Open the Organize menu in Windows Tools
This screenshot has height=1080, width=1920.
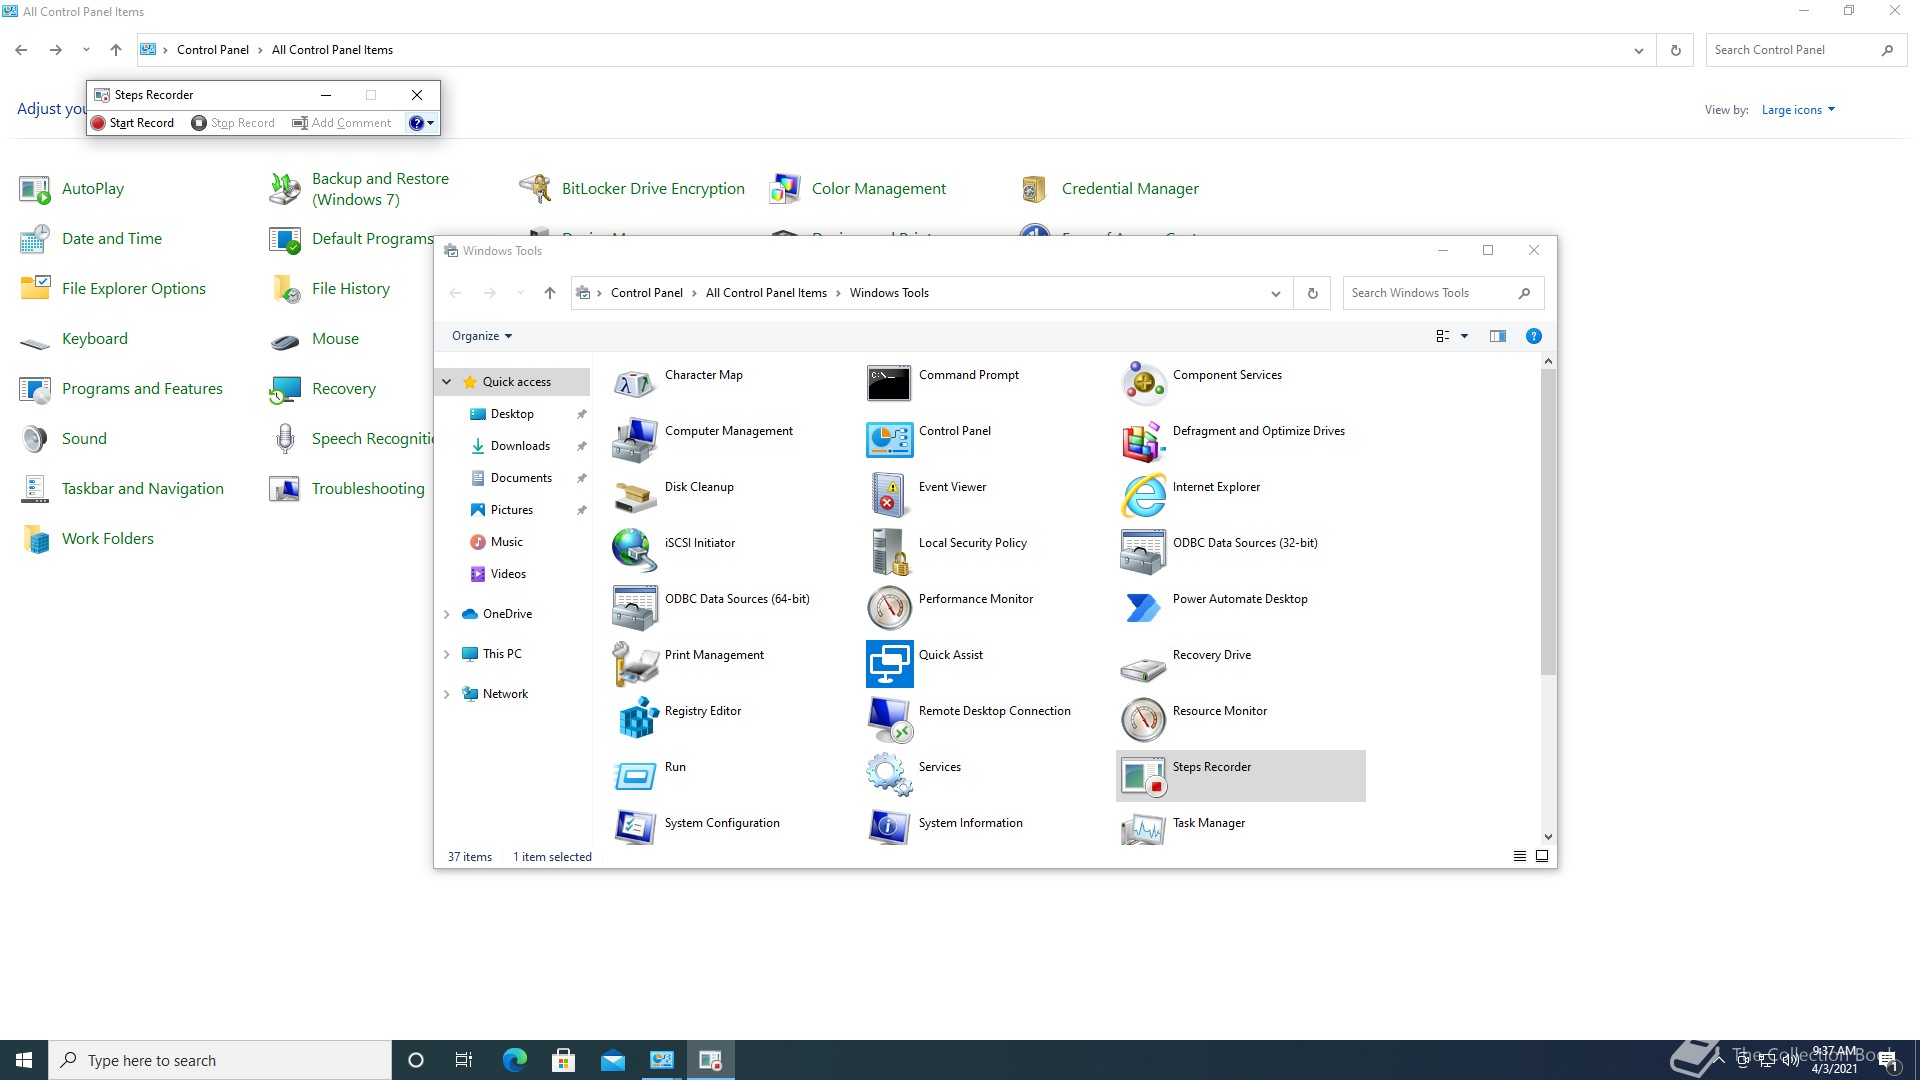tap(482, 336)
